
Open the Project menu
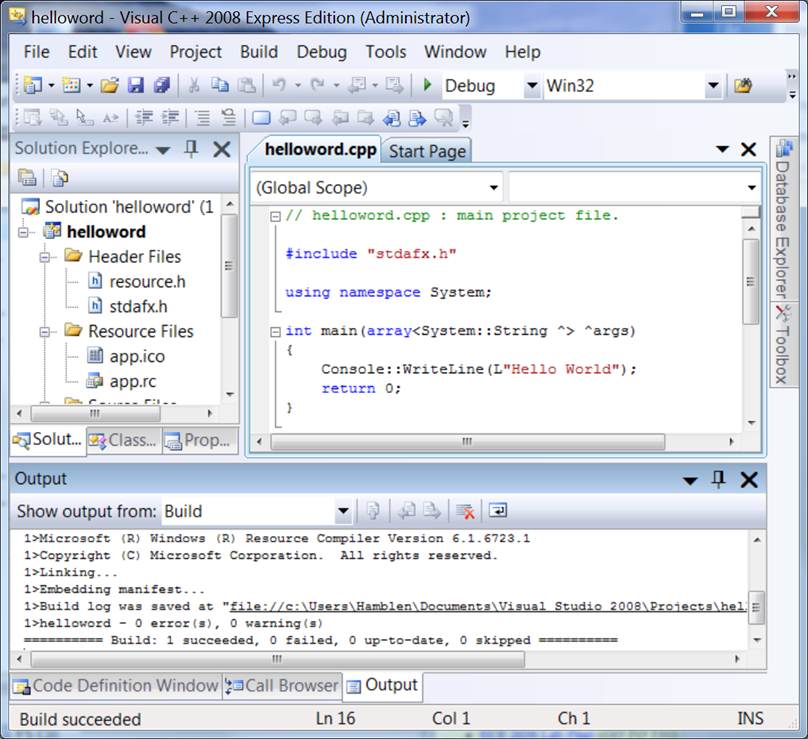point(195,52)
